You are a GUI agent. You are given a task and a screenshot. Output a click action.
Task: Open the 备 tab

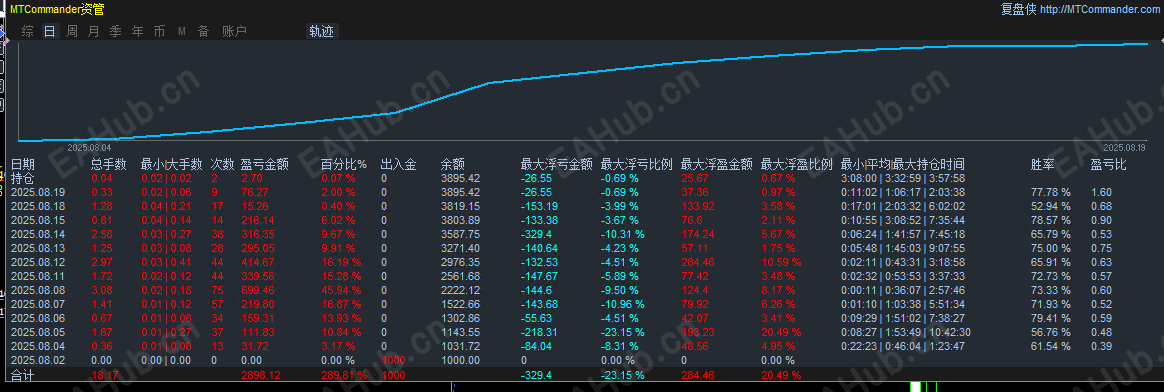[x=203, y=31]
